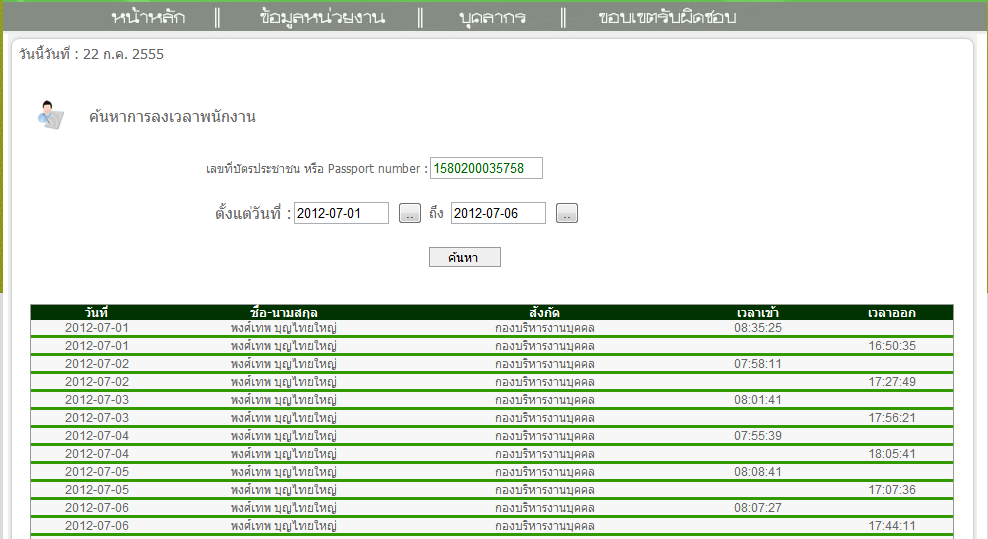The height and width of the screenshot is (539, 988).
Task: Select the check-in time 08:07:27
Action: click(x=758, y=507)
